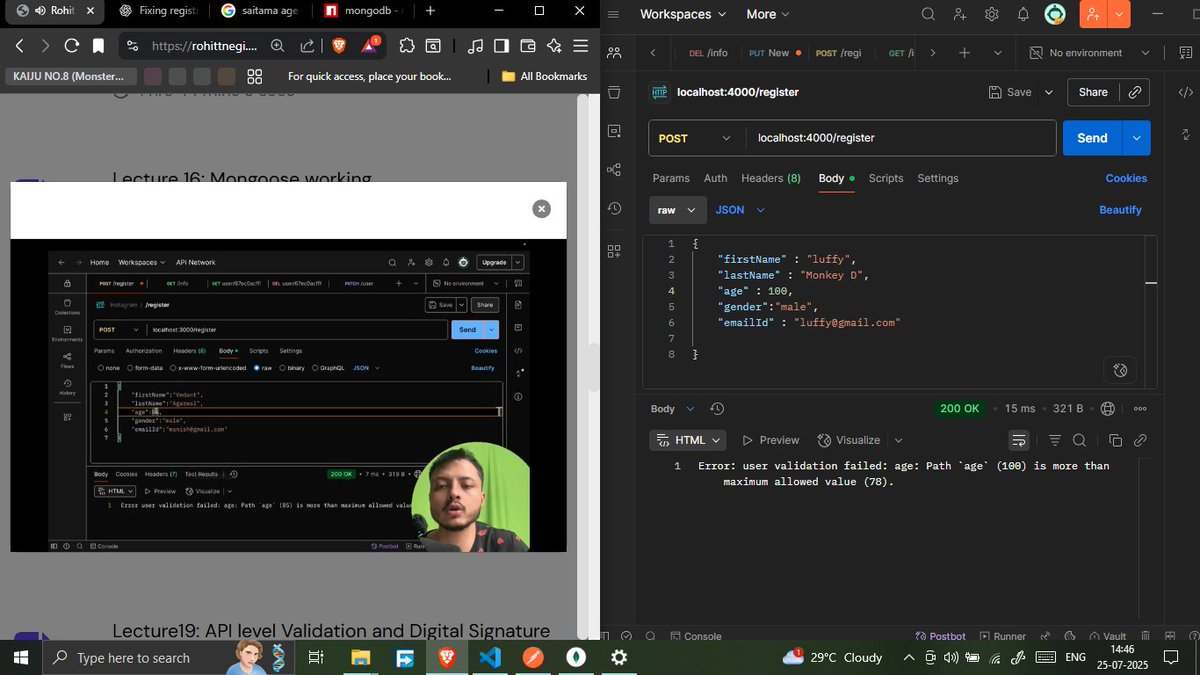This screenshot has height=675, width=1200.
Task: Open the Headers (8) tab
Action: pos(771,178)
